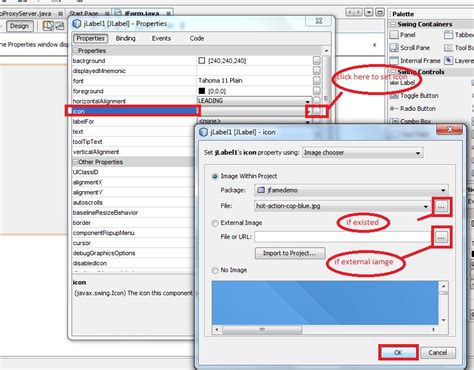Viewport: 474px width, 370px height.
Task: Pick the Layered Pane palette icon
Action: tap(449, 61)
